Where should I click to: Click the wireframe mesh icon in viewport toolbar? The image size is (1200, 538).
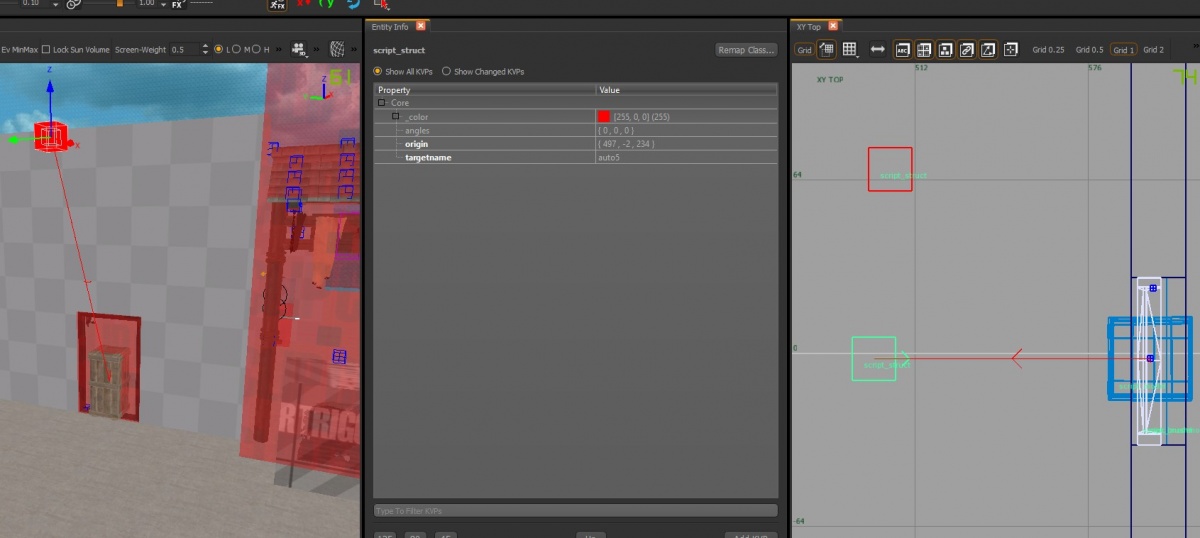click(338, 49)
